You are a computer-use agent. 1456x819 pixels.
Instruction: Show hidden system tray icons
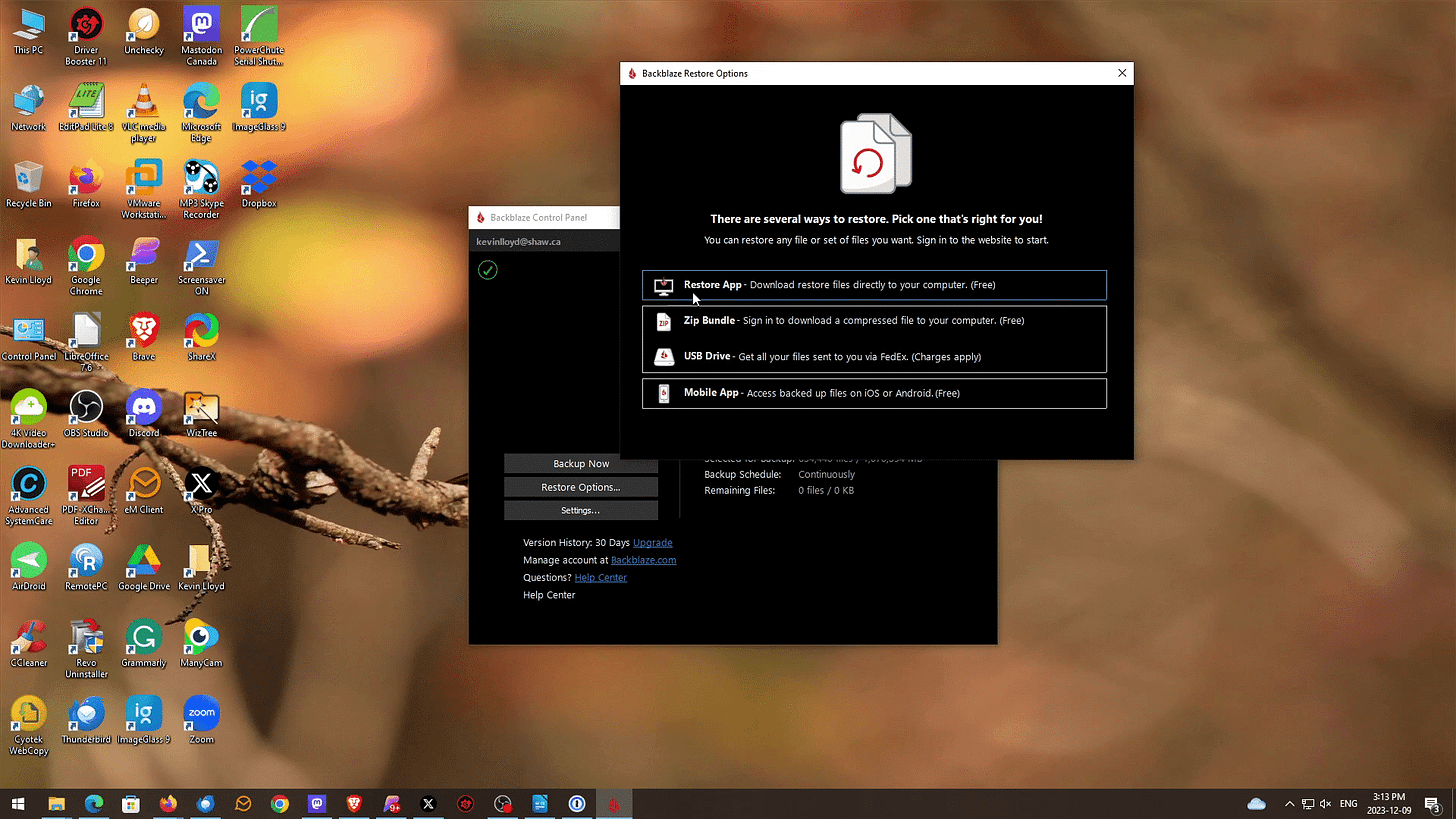1289,804
